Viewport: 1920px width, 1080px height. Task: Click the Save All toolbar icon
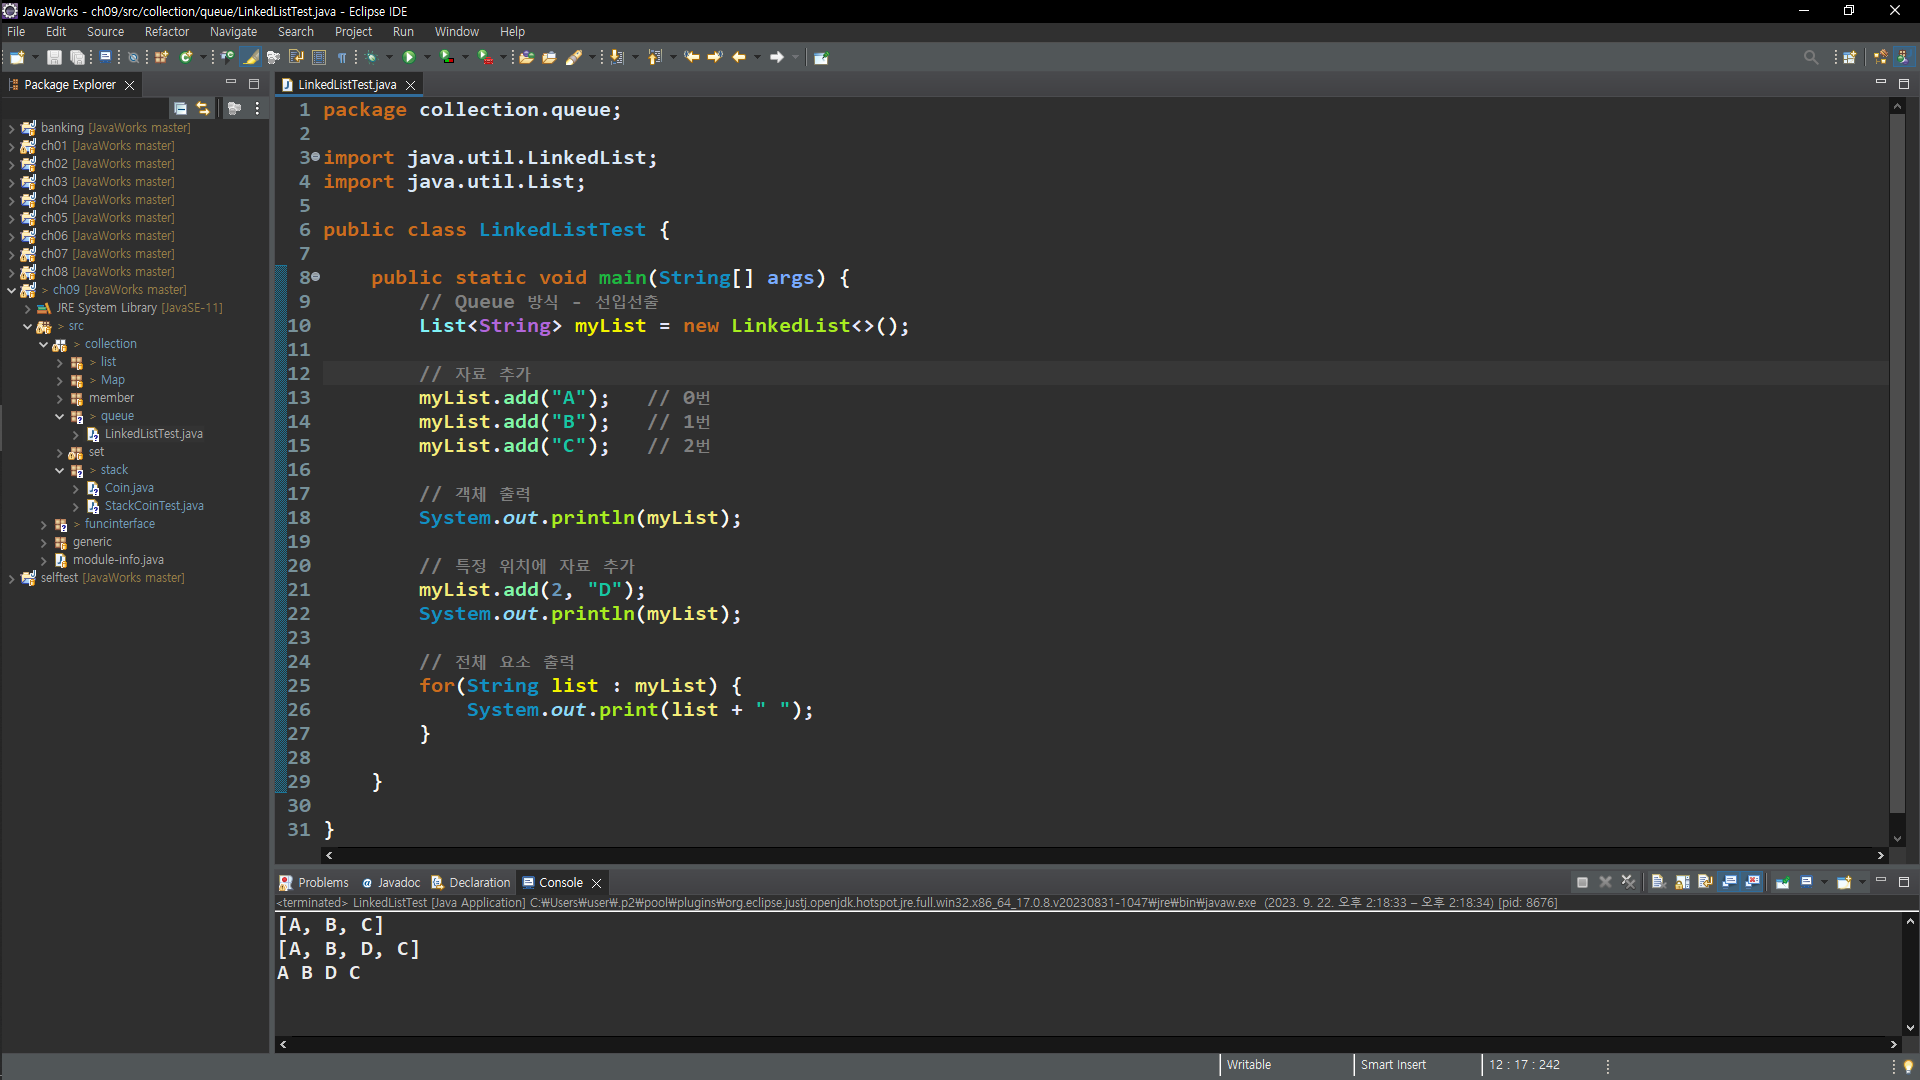click(77, 57)
